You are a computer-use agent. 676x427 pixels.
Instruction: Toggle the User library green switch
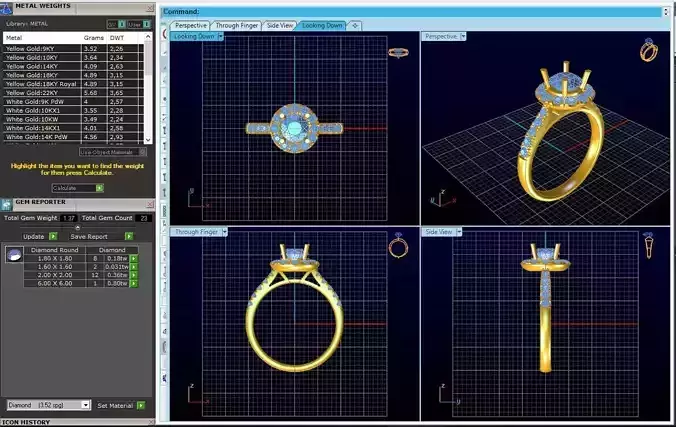pos(146,25)
